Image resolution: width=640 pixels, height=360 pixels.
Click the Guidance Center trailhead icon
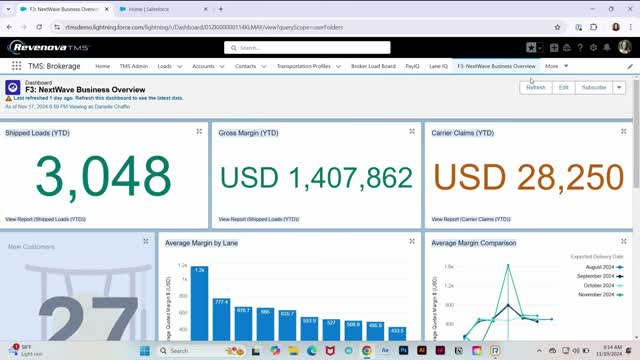point(567,48)
